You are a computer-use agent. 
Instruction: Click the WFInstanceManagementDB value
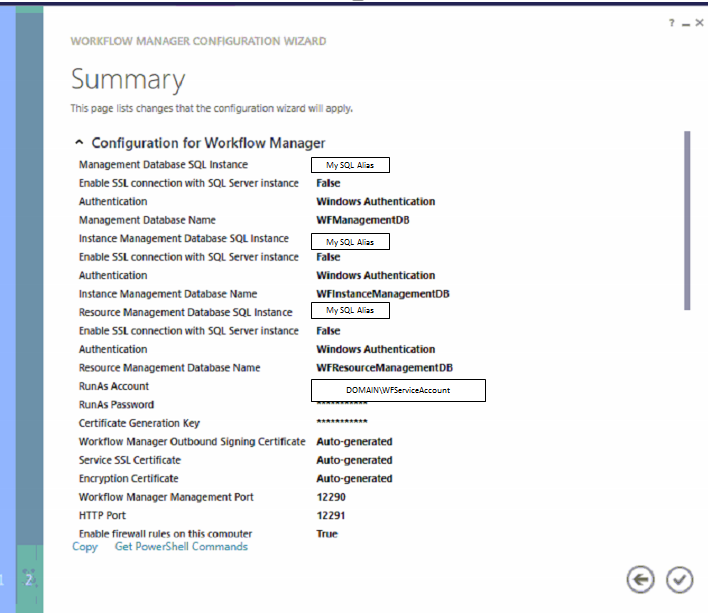coord(382,294)
